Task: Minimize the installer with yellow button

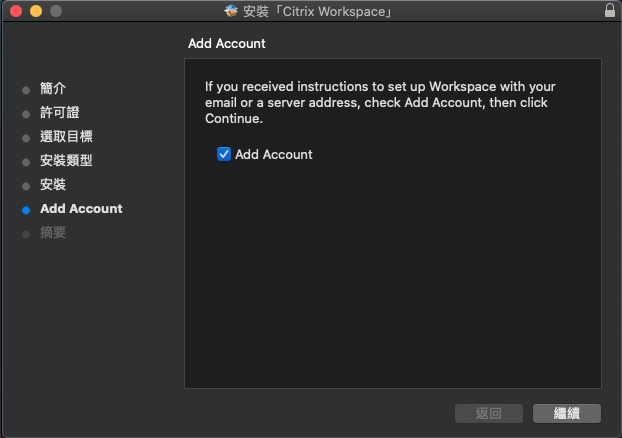Action: 36,11
